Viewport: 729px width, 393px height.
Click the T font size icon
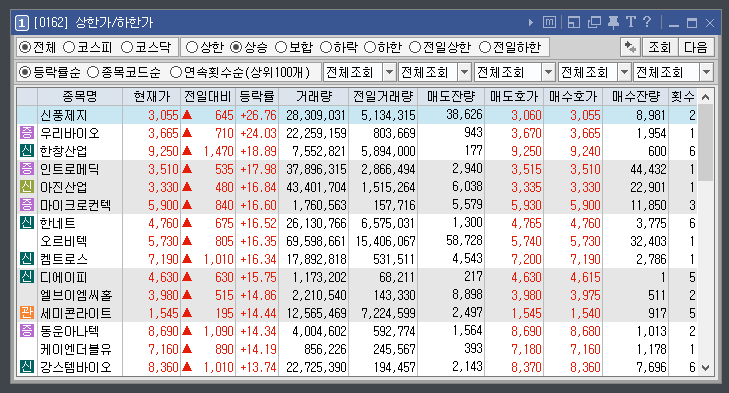coord(630,22)
